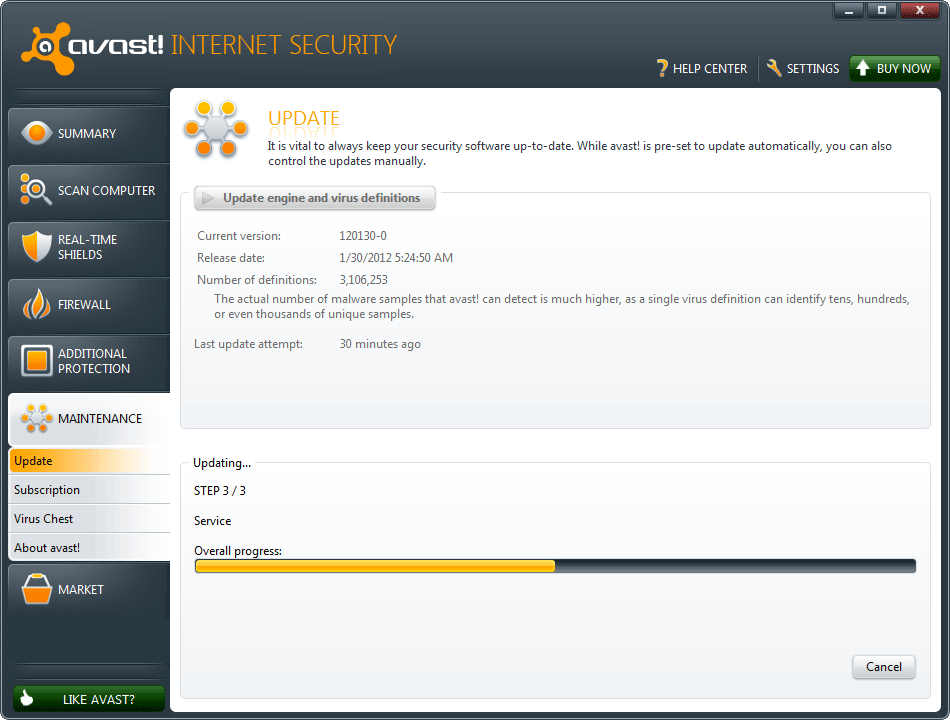Click the Buy Now up-arrow icon

pos(863,68)
